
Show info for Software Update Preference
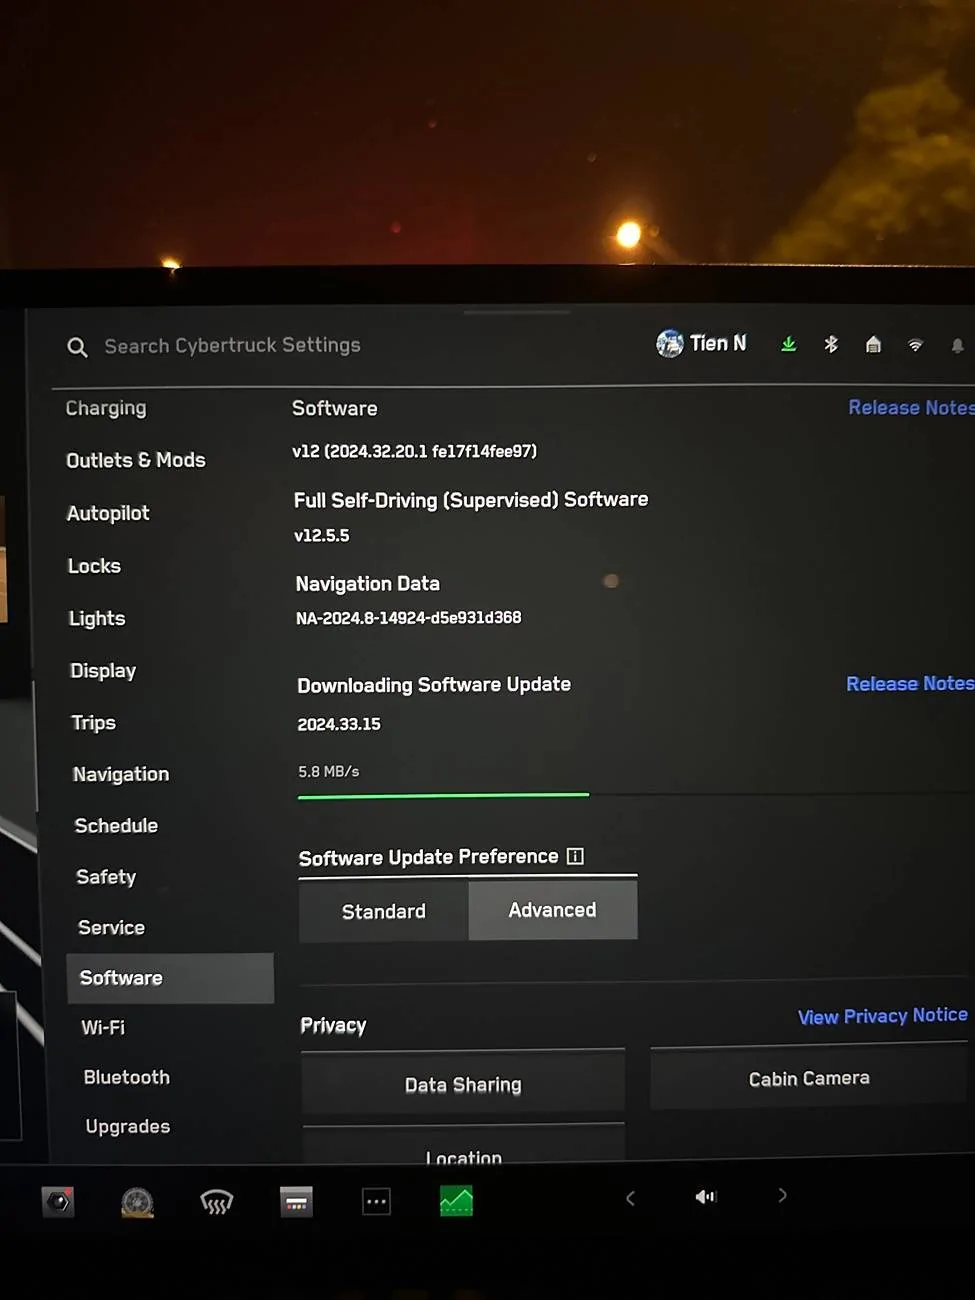click(x=575, y=856)
